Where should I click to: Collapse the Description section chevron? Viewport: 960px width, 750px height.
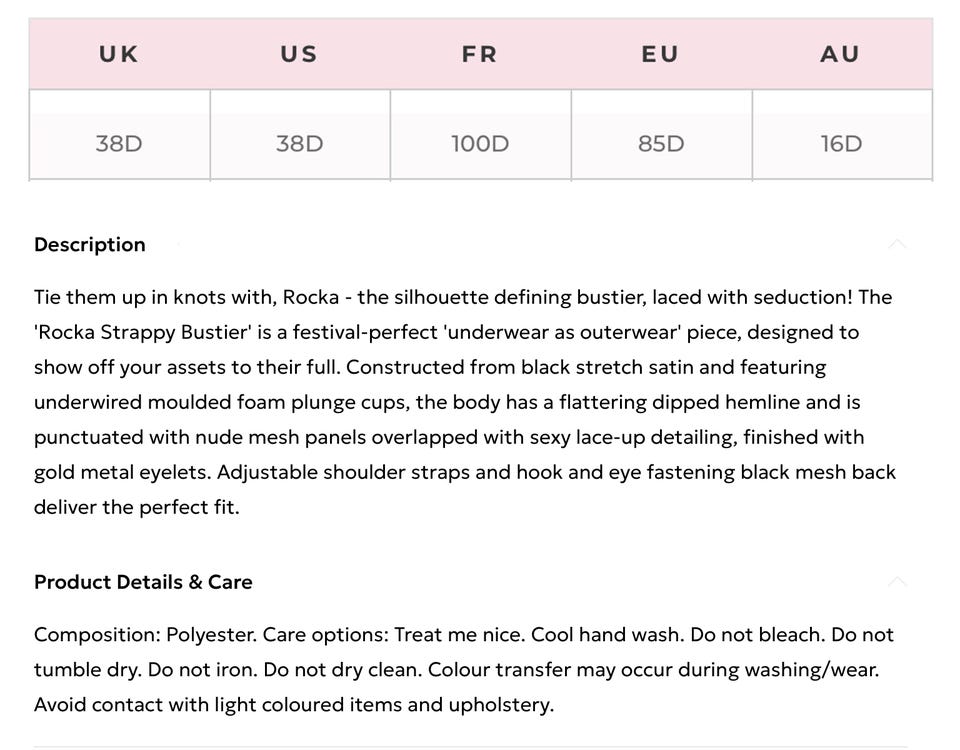click(x=897, y=244)
